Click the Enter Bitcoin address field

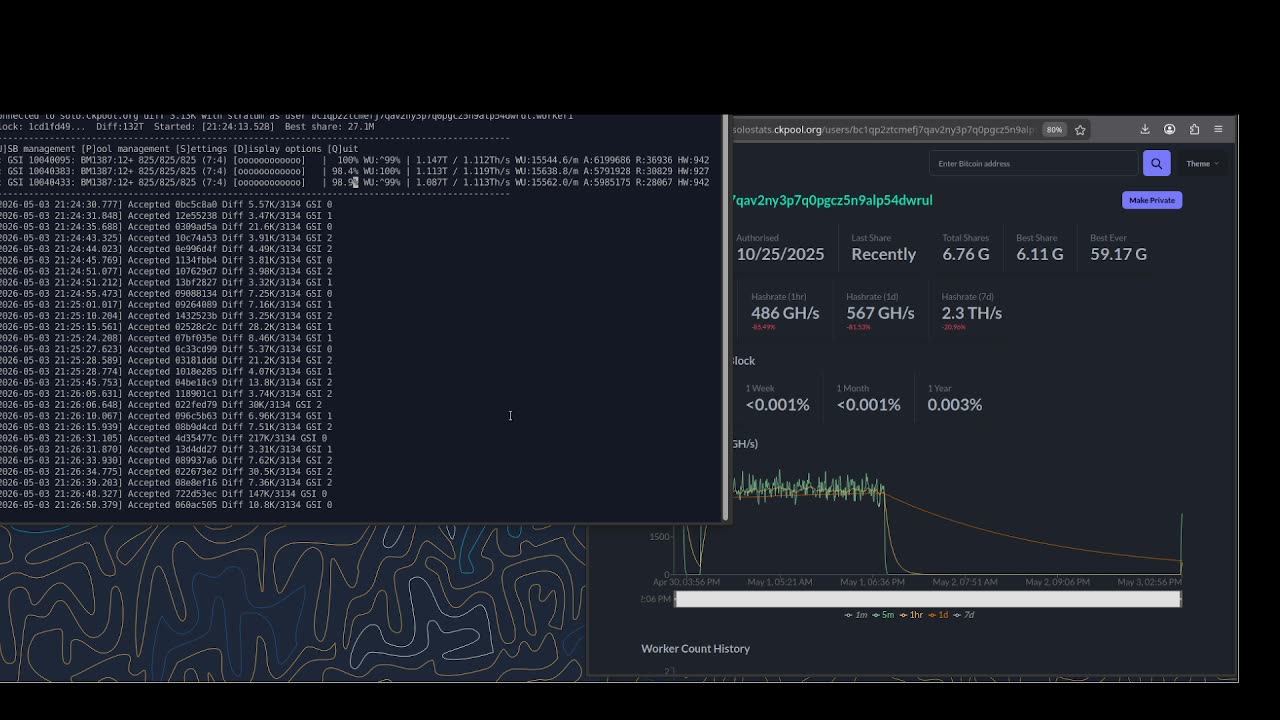point(1034,163)
